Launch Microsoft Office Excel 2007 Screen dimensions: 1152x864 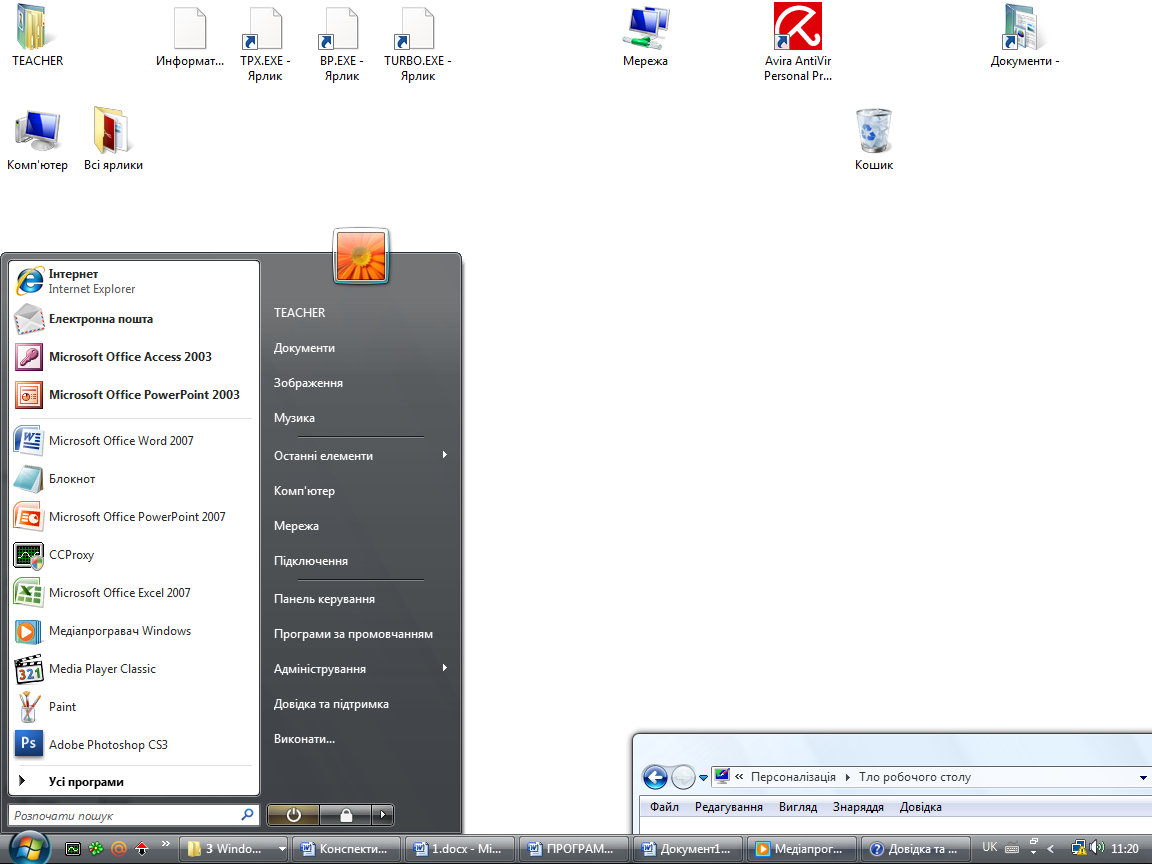[x=134, y=593]
